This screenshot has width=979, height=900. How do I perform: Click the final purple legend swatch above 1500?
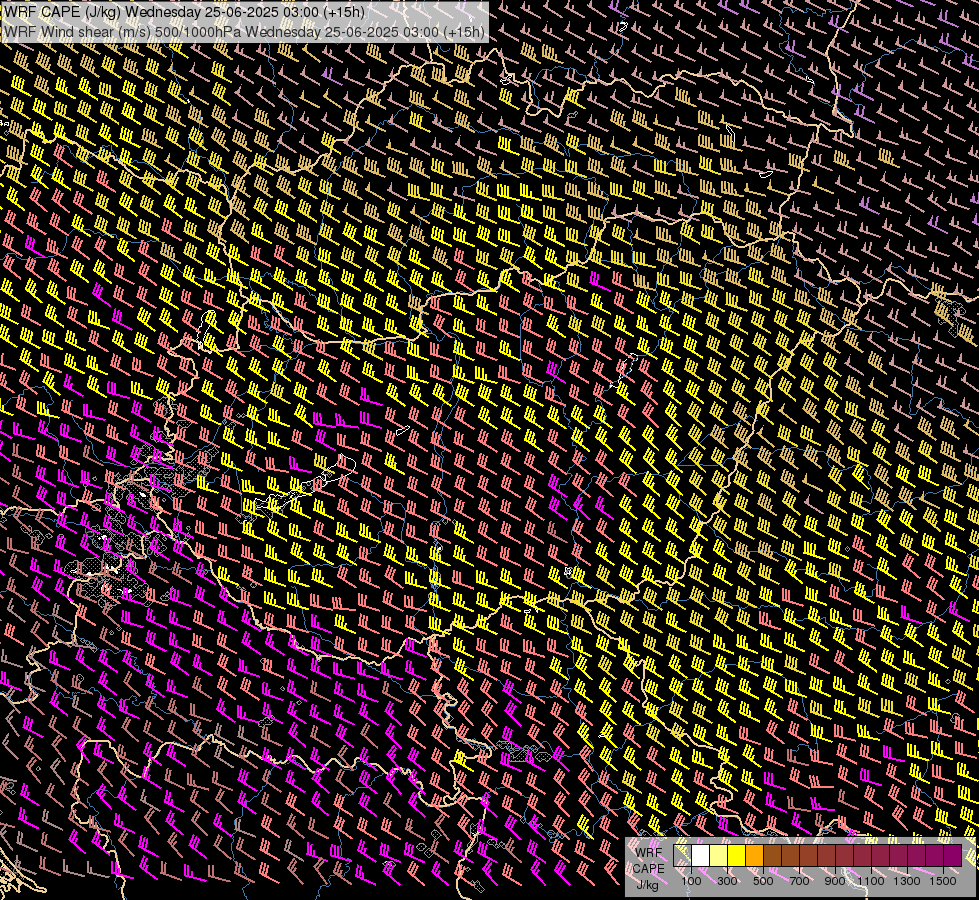pos(953,855)
